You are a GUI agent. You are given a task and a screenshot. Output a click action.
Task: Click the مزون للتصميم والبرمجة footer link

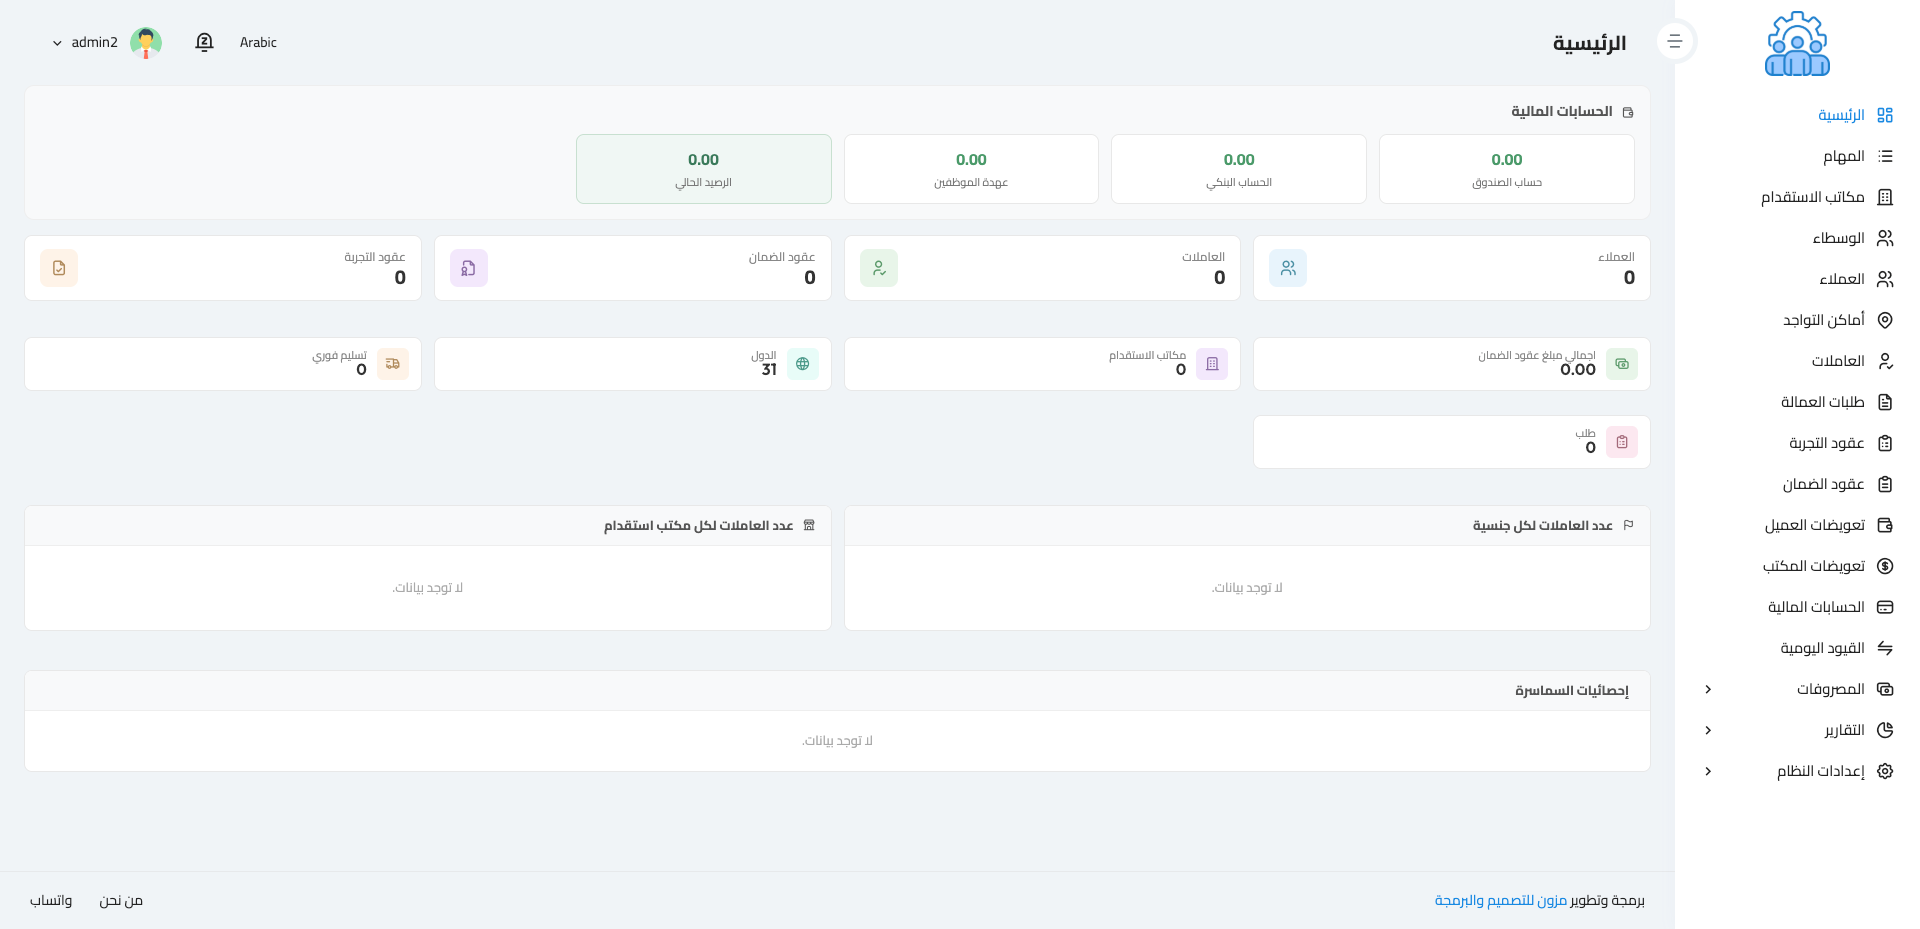(1500, 900)
